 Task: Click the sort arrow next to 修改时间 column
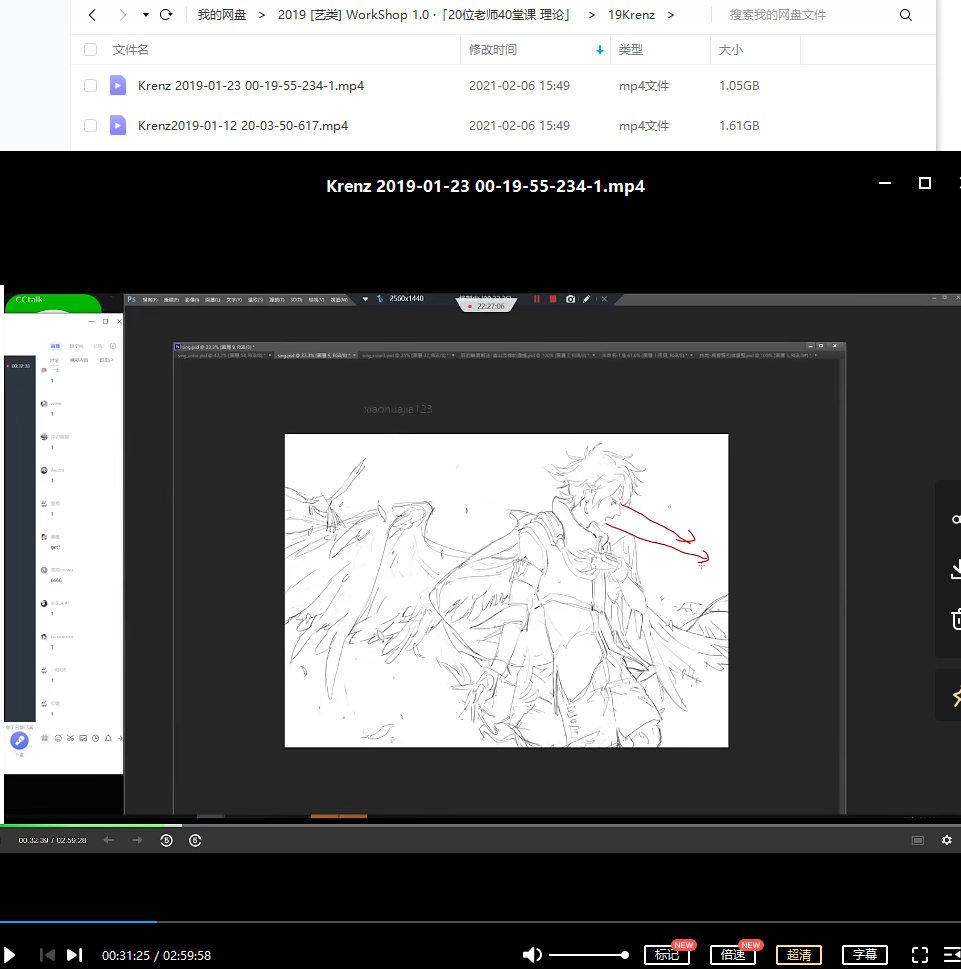click(599, 49)
